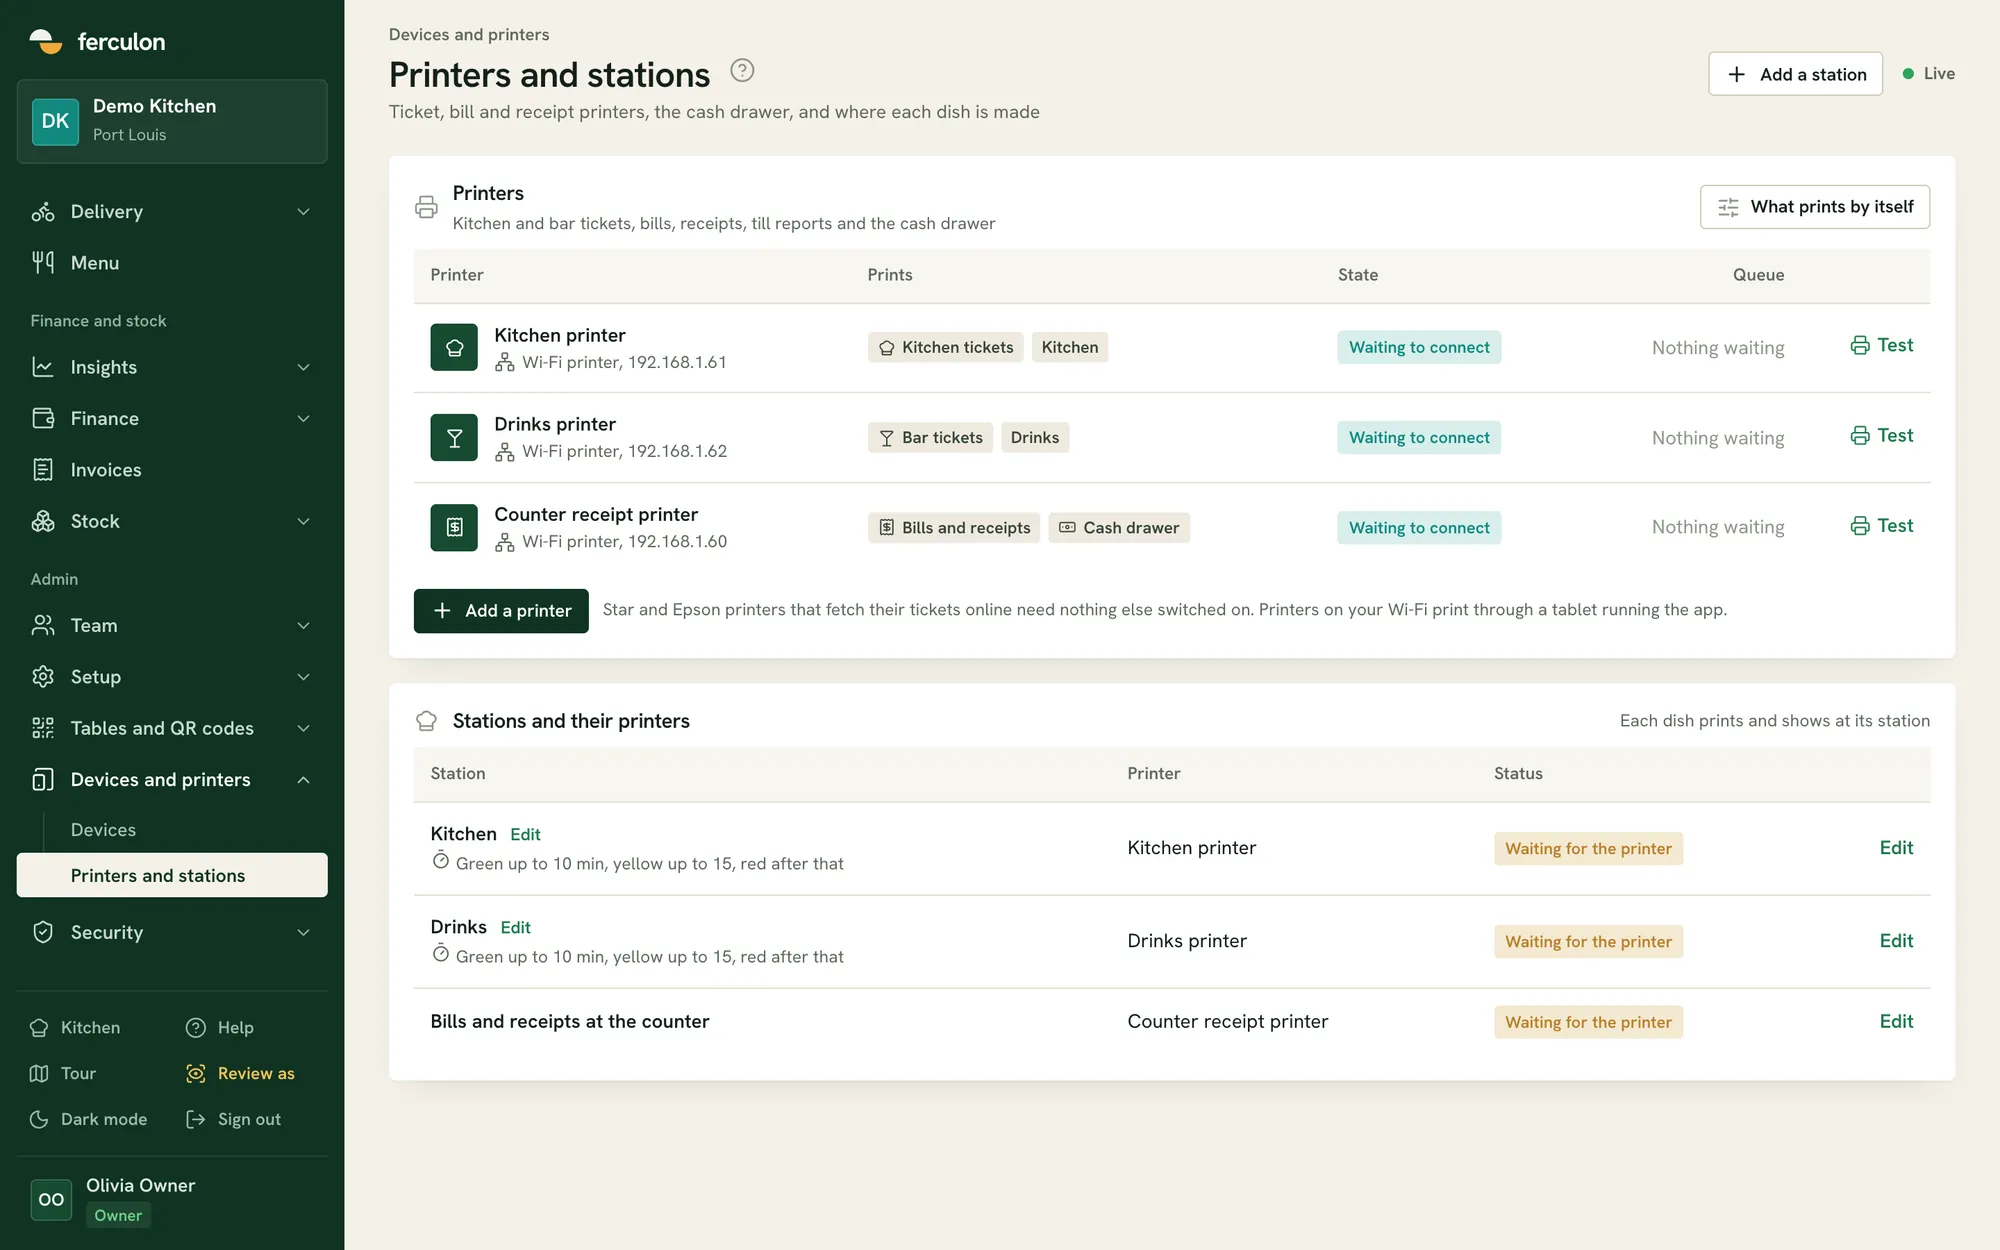Click the DK Demo Kitchen avatar

[x=55, y=121]
